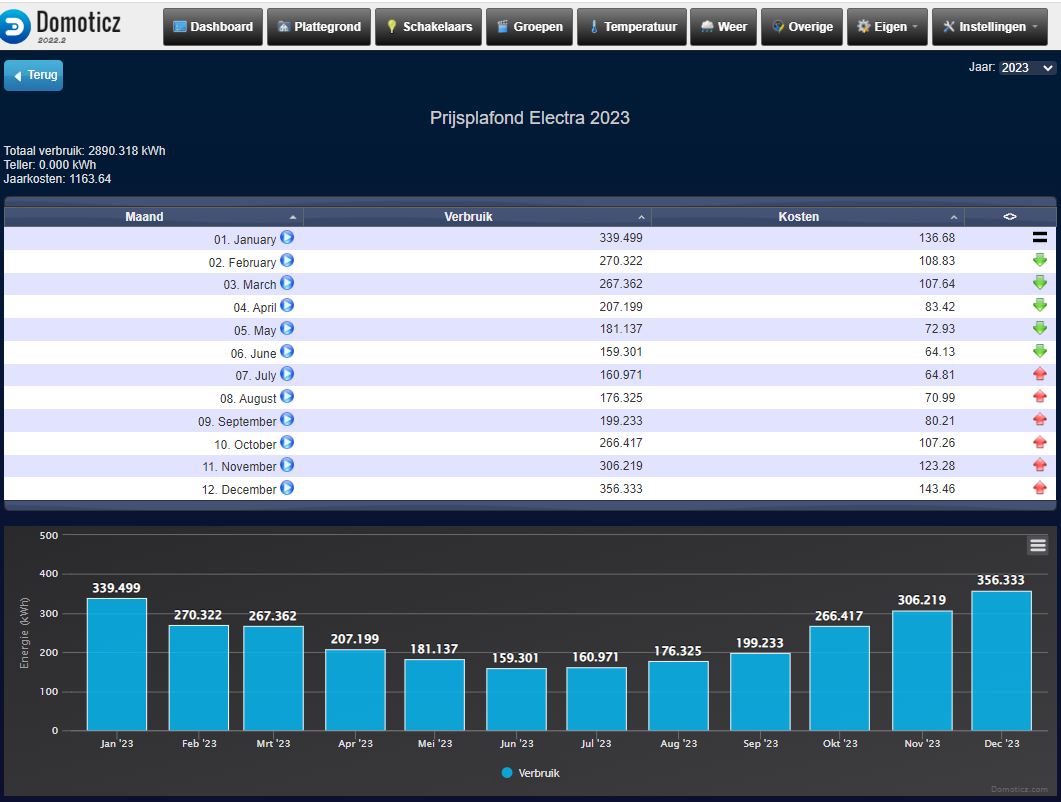Click the green down arrow for May

tap(1039, 328)
